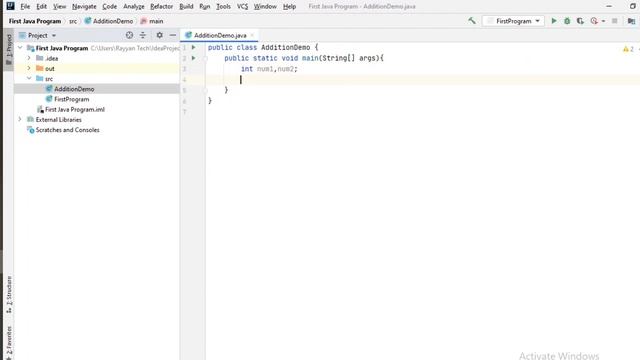Open the Run menu
Image resolution: width=640 pixels, height=360 pixels.
click(x=204, y=7)
